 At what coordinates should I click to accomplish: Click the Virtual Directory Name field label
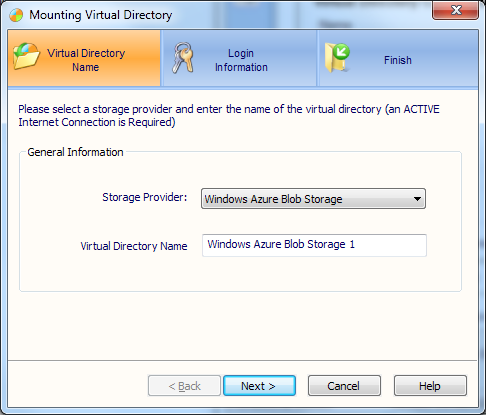(134, 246)
